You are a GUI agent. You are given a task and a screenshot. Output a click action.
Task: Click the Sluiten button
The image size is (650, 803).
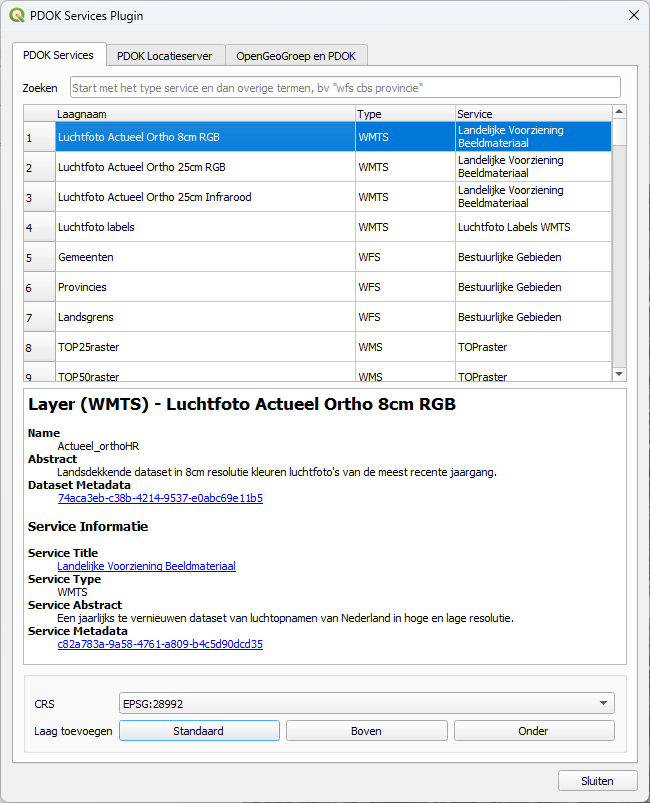(x=596, y=781)
